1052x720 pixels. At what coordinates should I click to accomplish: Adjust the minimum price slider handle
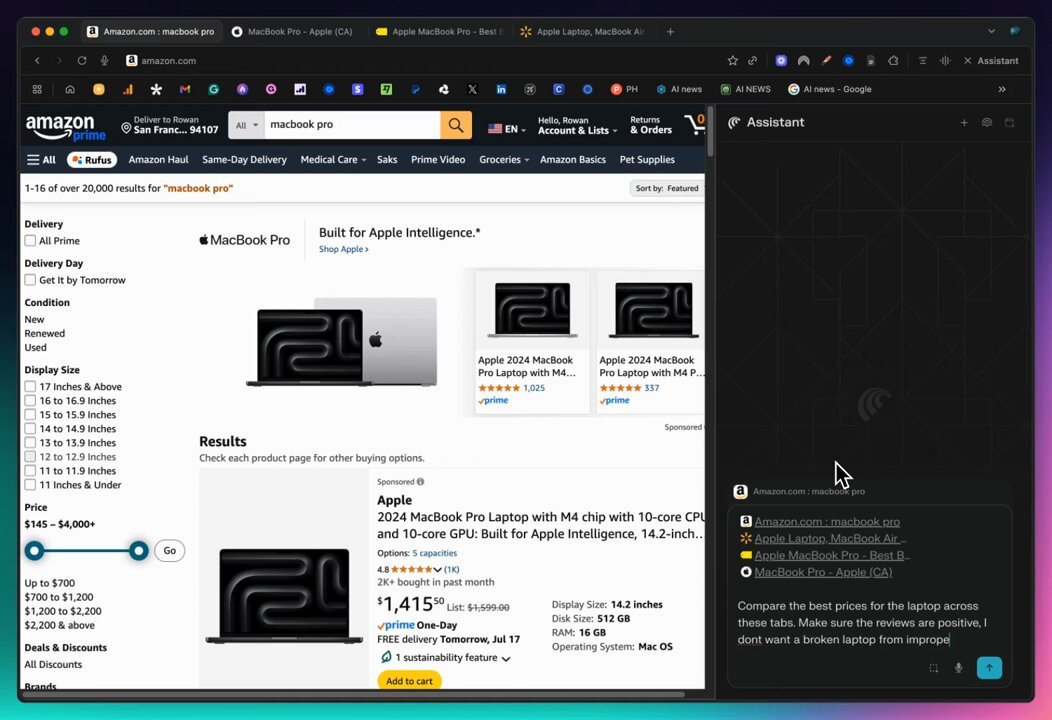coord(34,551)
